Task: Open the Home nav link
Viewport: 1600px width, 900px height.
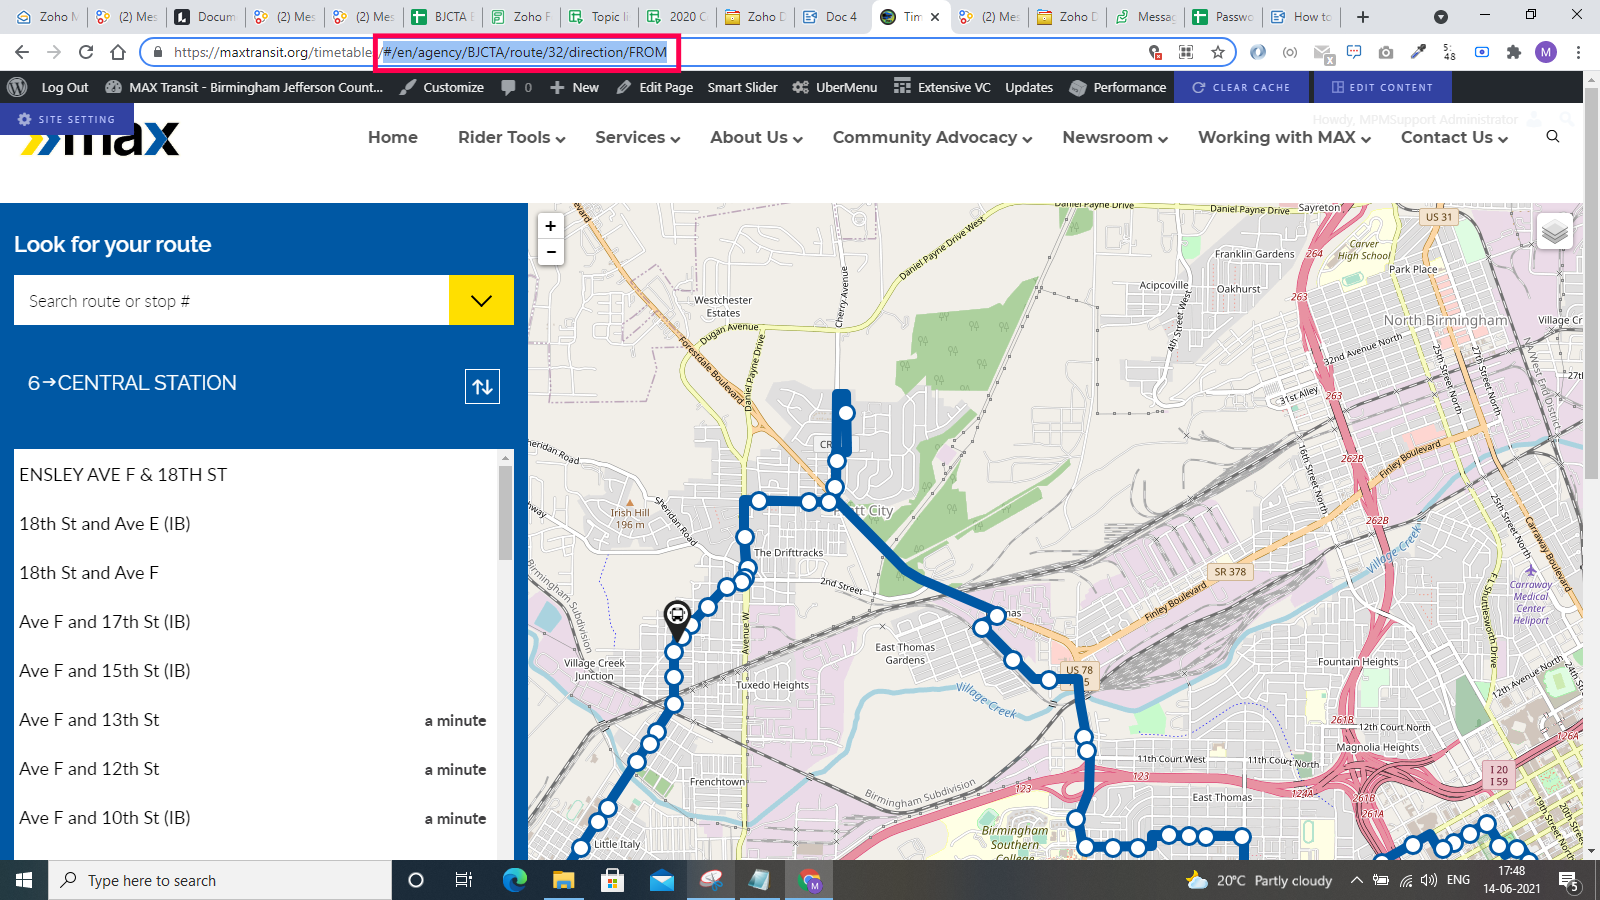Action: pyautogui.click(x=393, y=138)
